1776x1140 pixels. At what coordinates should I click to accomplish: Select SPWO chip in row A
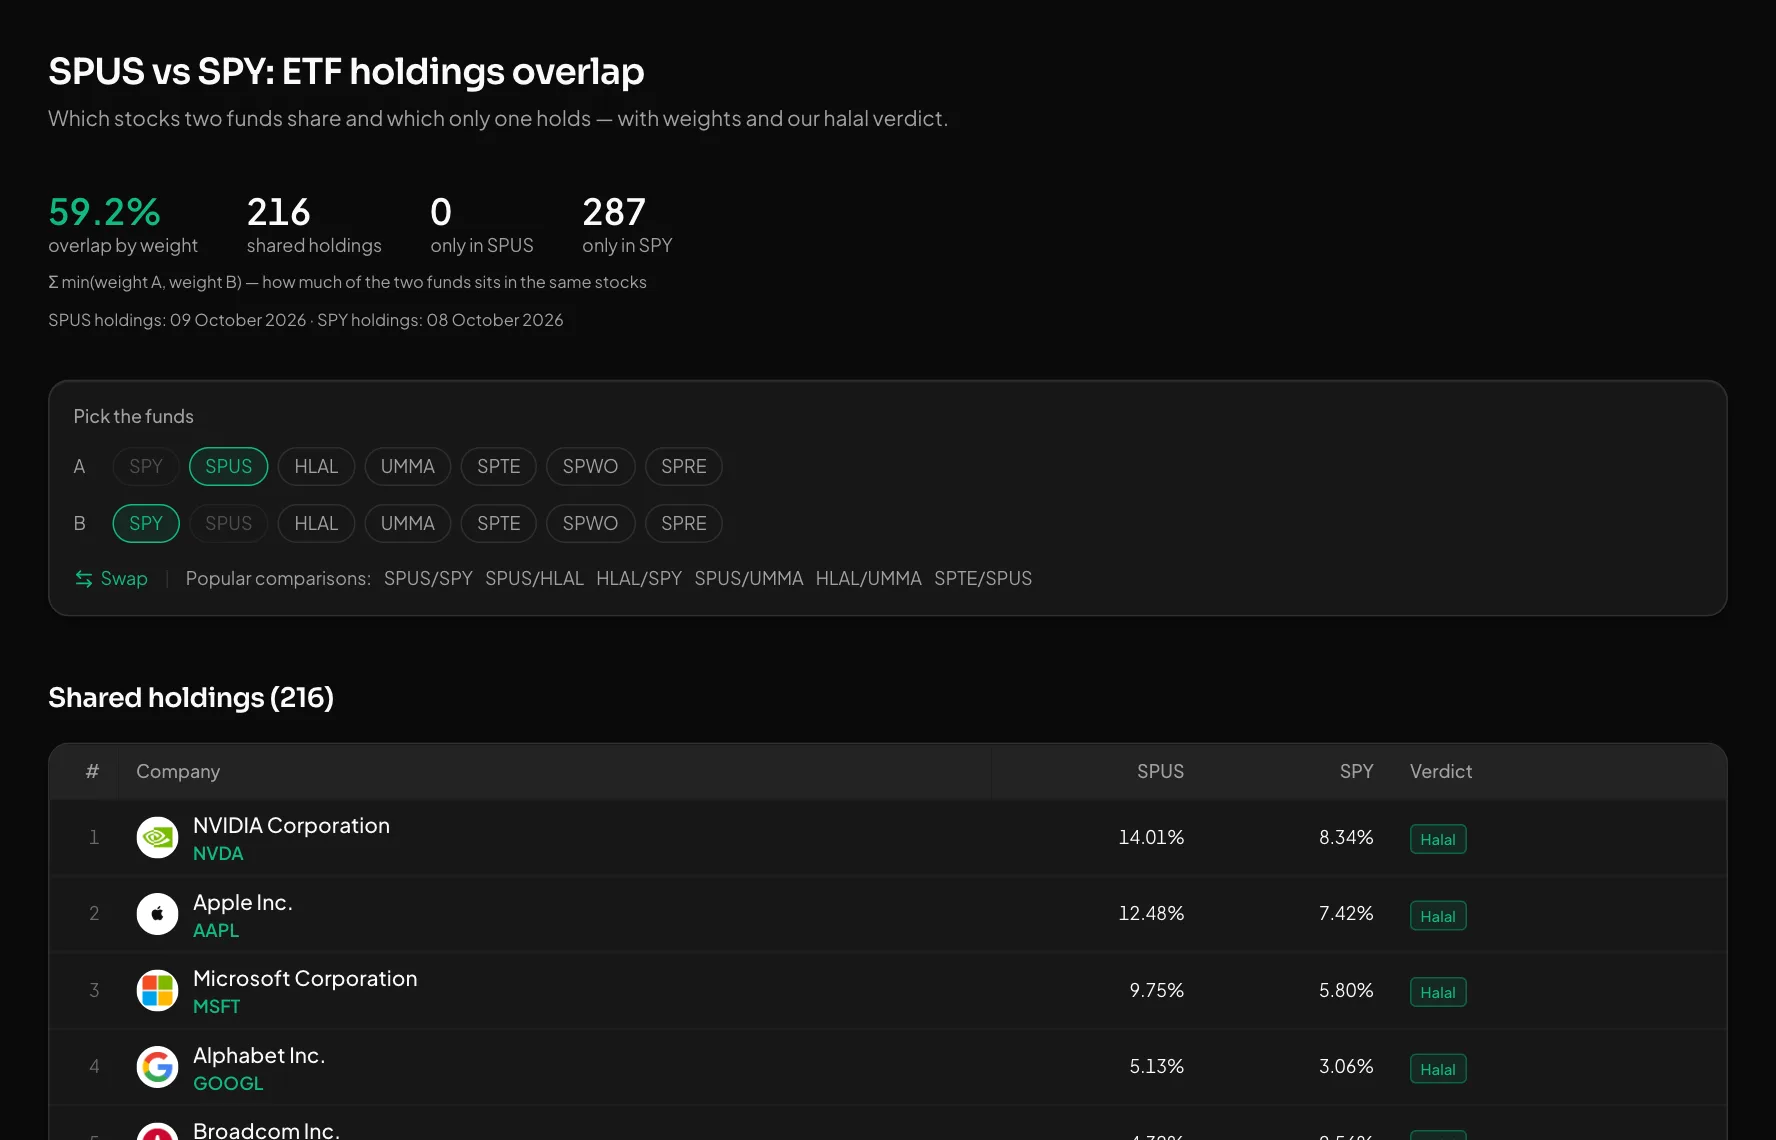click(x=590, y=466)
